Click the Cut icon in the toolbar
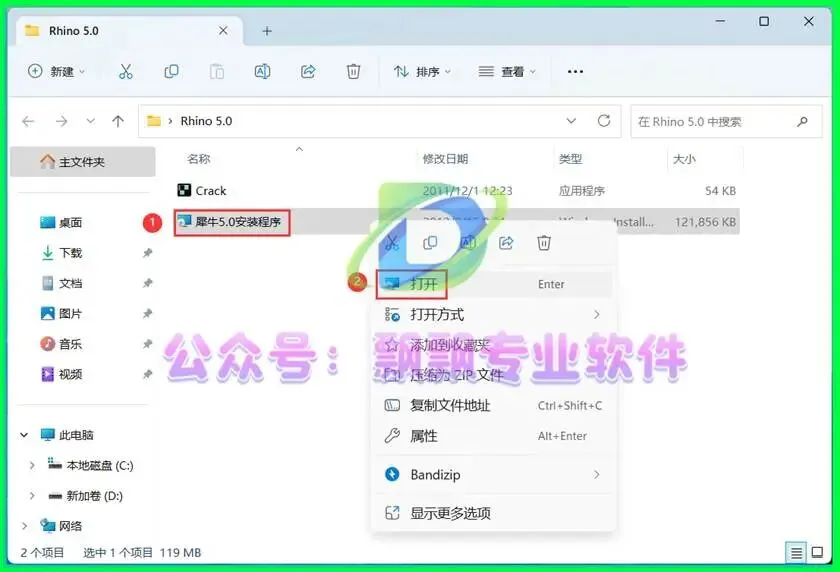Viewport: 840px width, 572px height. click(x=125, y=71)
